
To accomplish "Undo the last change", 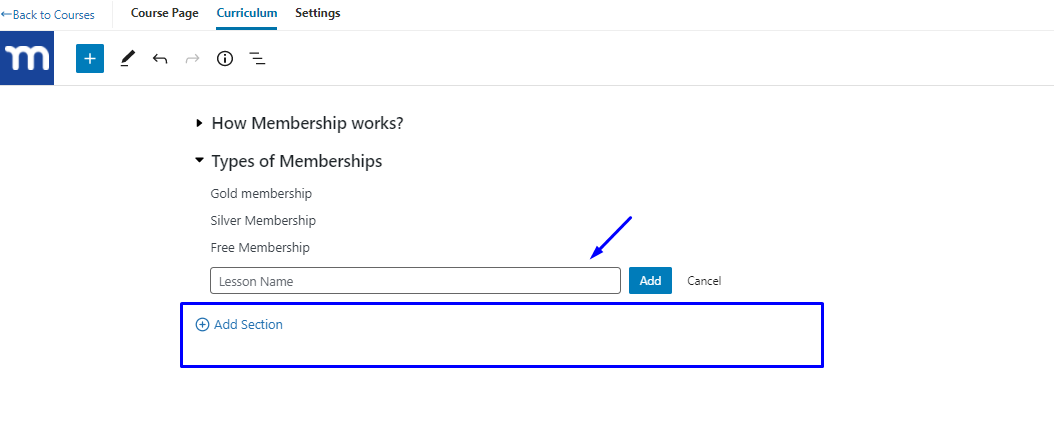I will point(159,58).
